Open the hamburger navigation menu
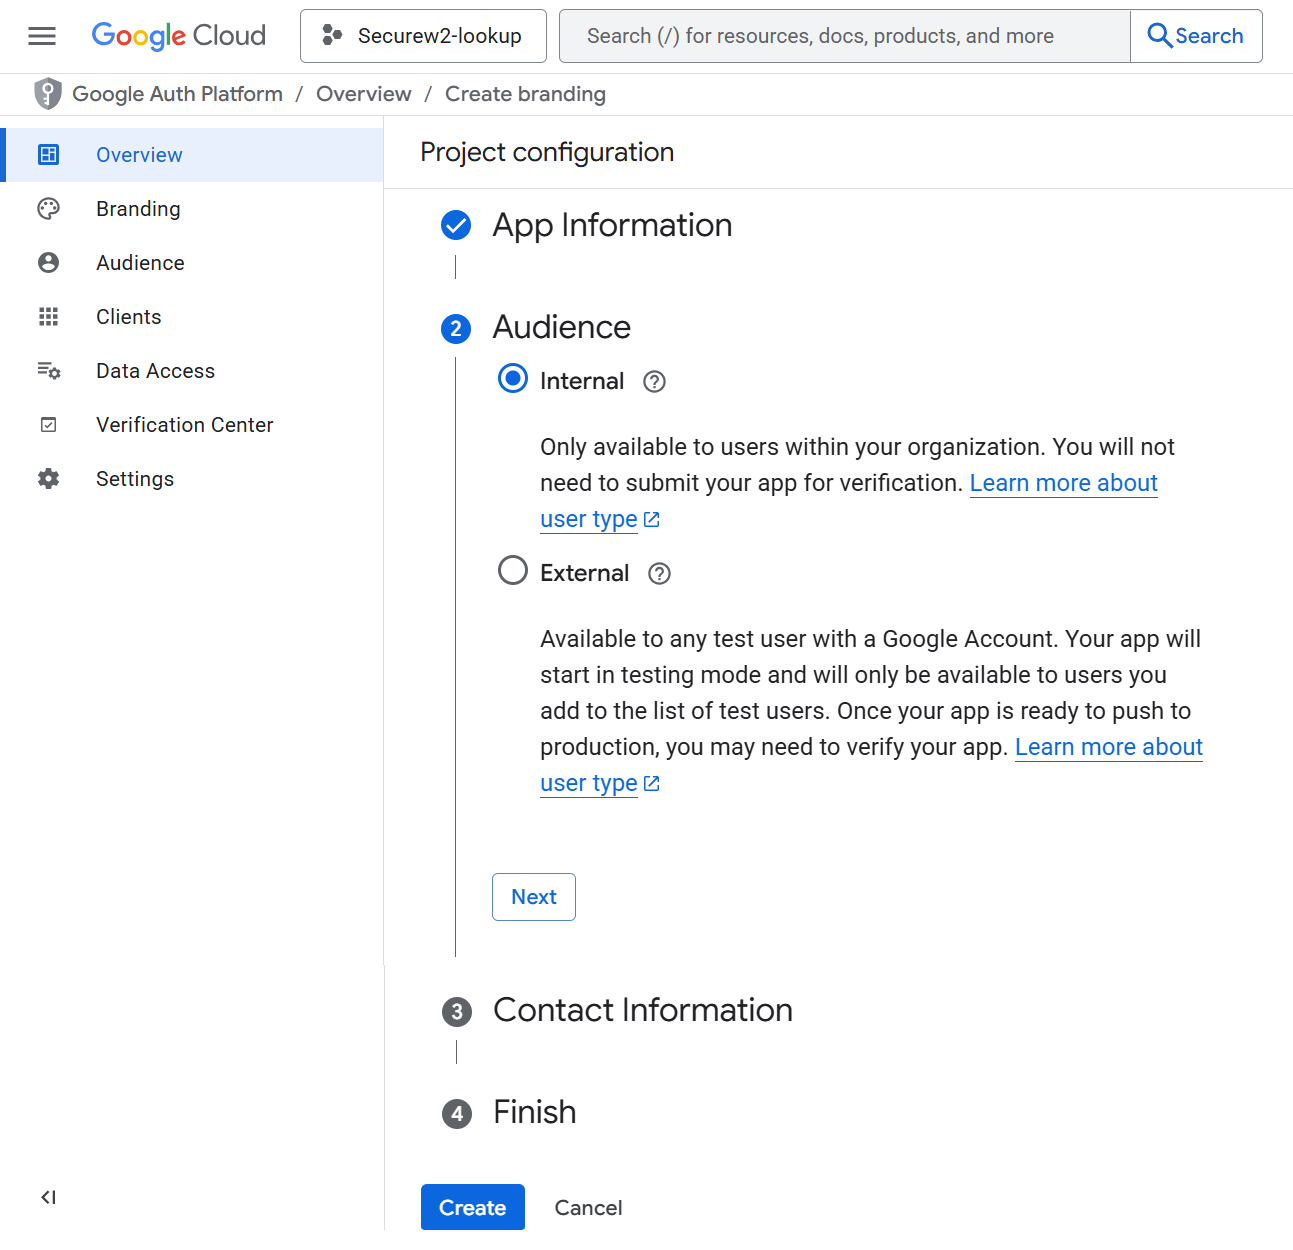Viewport: 1293px width, 1250px height. [x=42, y=36]
